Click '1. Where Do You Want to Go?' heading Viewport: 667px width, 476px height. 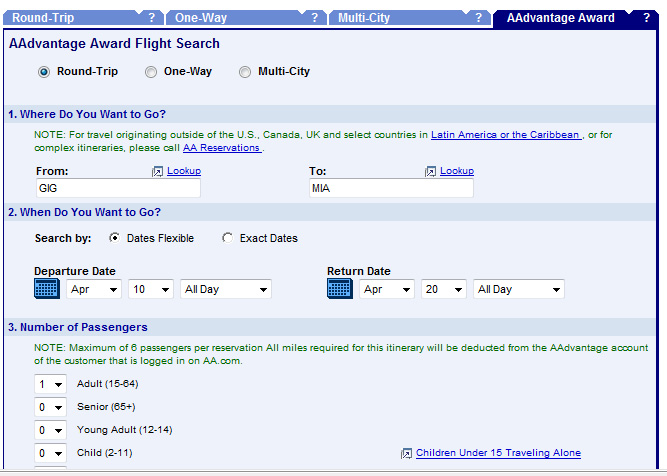click(x=87, y=114)
